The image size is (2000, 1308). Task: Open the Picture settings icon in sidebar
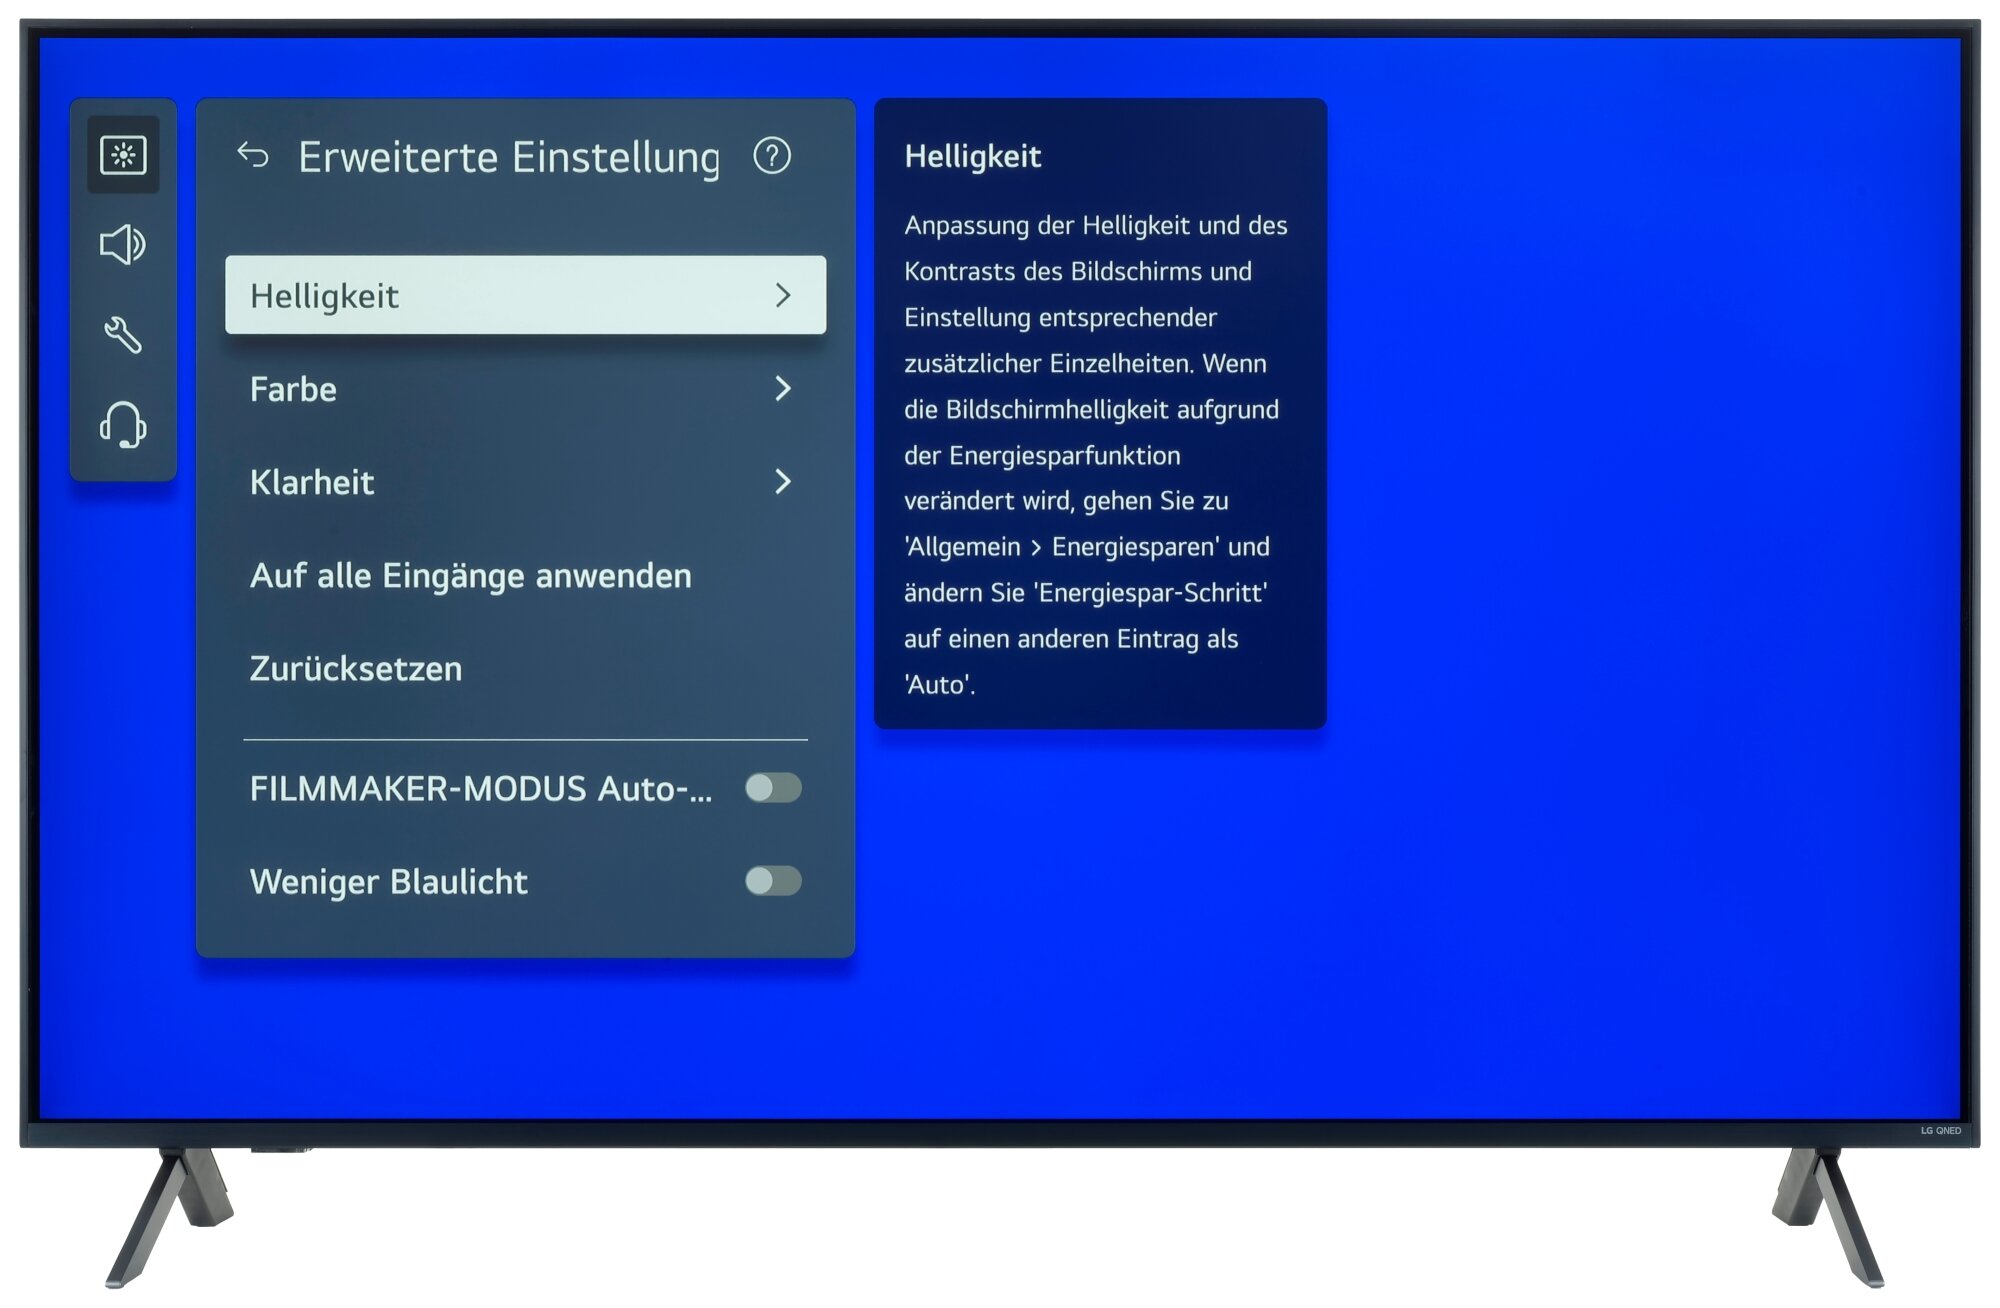123,155
